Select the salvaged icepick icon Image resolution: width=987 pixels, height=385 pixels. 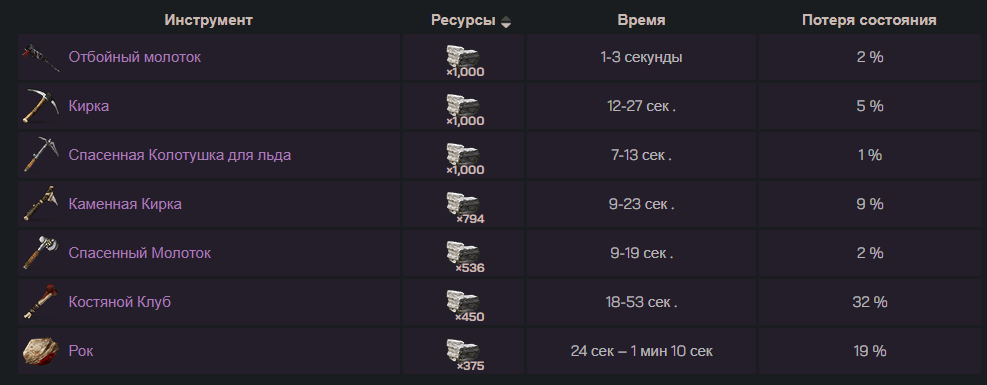42,155
